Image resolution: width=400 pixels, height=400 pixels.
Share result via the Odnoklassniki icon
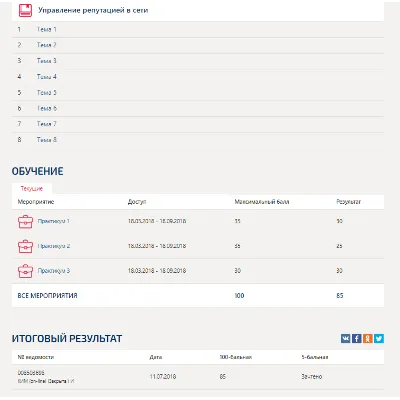368,339
